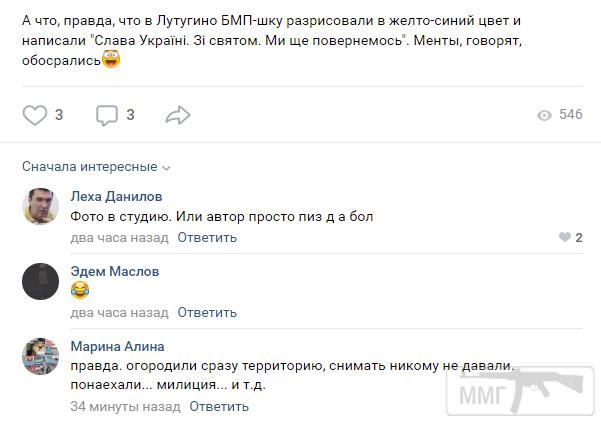Click the post views eye icon

tap(544, 115)
